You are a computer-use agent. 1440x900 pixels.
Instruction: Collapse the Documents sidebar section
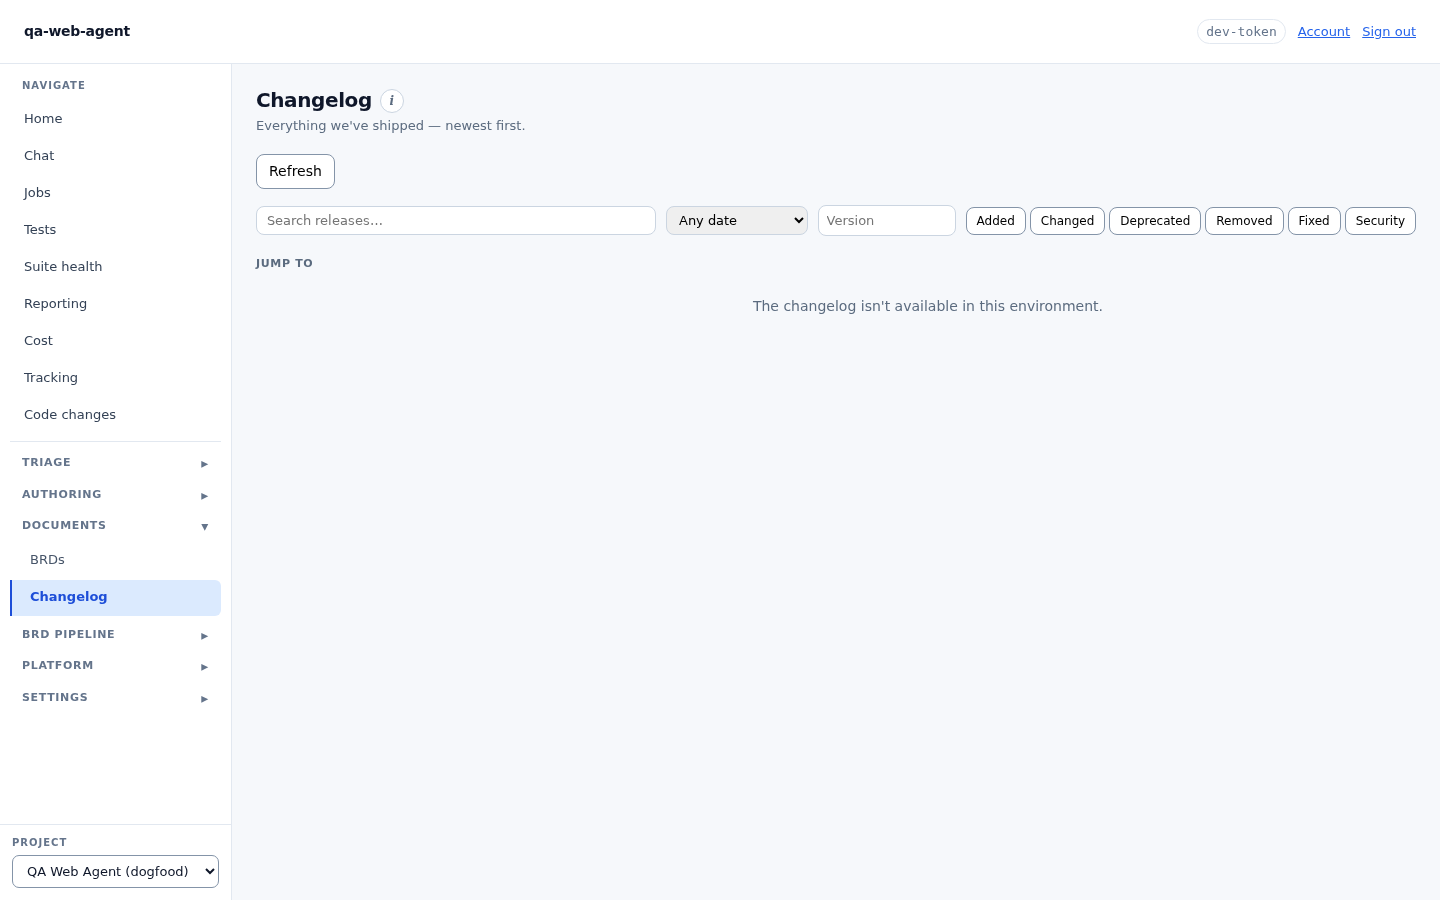[x=115, y=526]
